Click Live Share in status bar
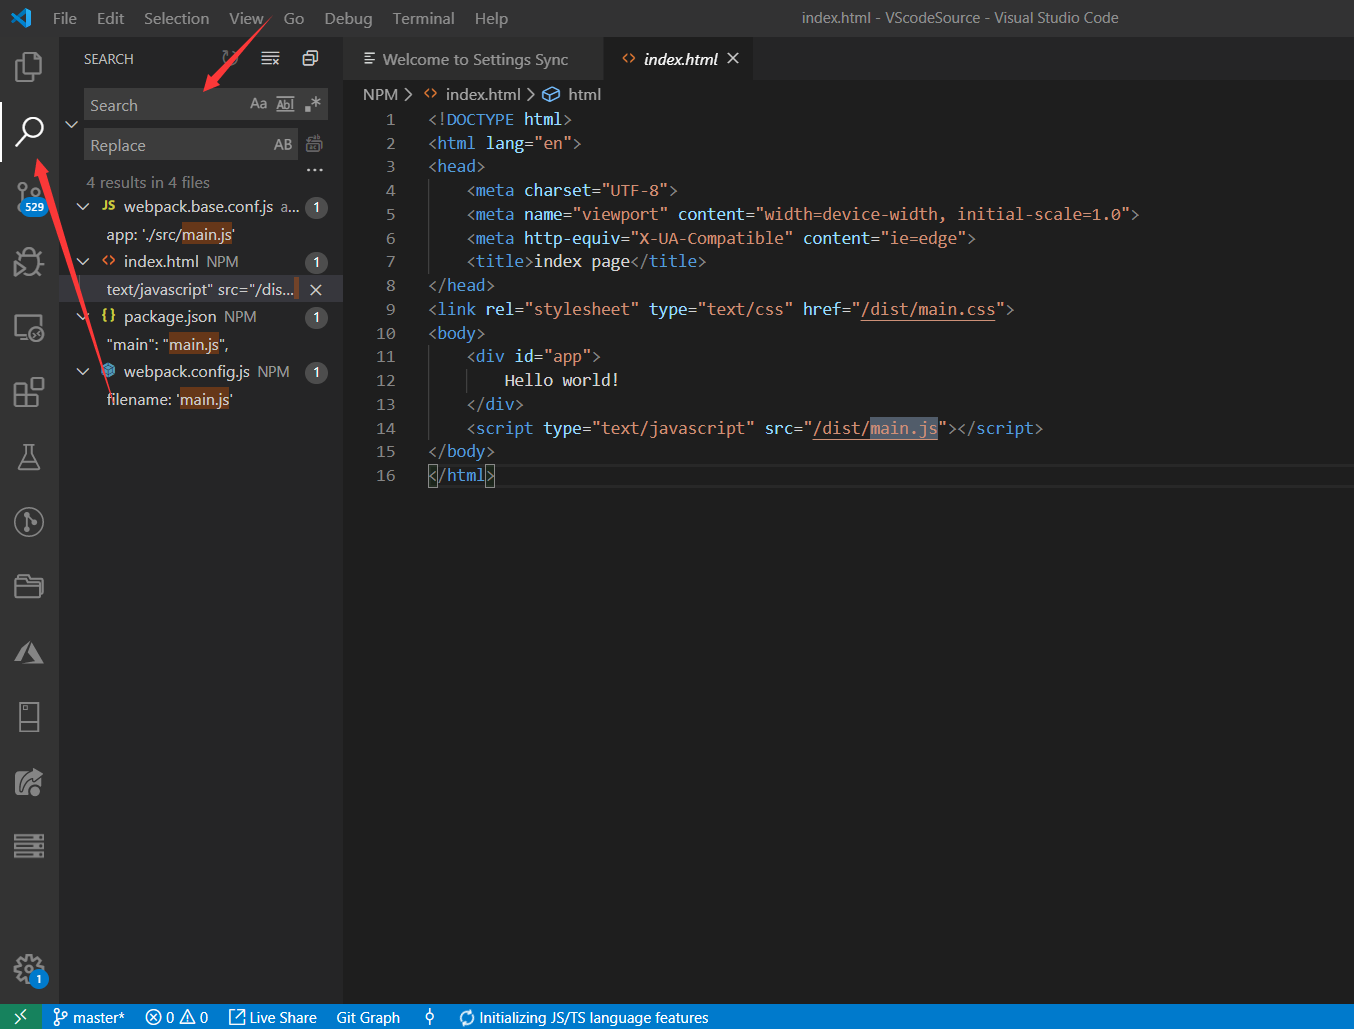Viewport: 1354px width, 1029px height. click(273, 1017)
